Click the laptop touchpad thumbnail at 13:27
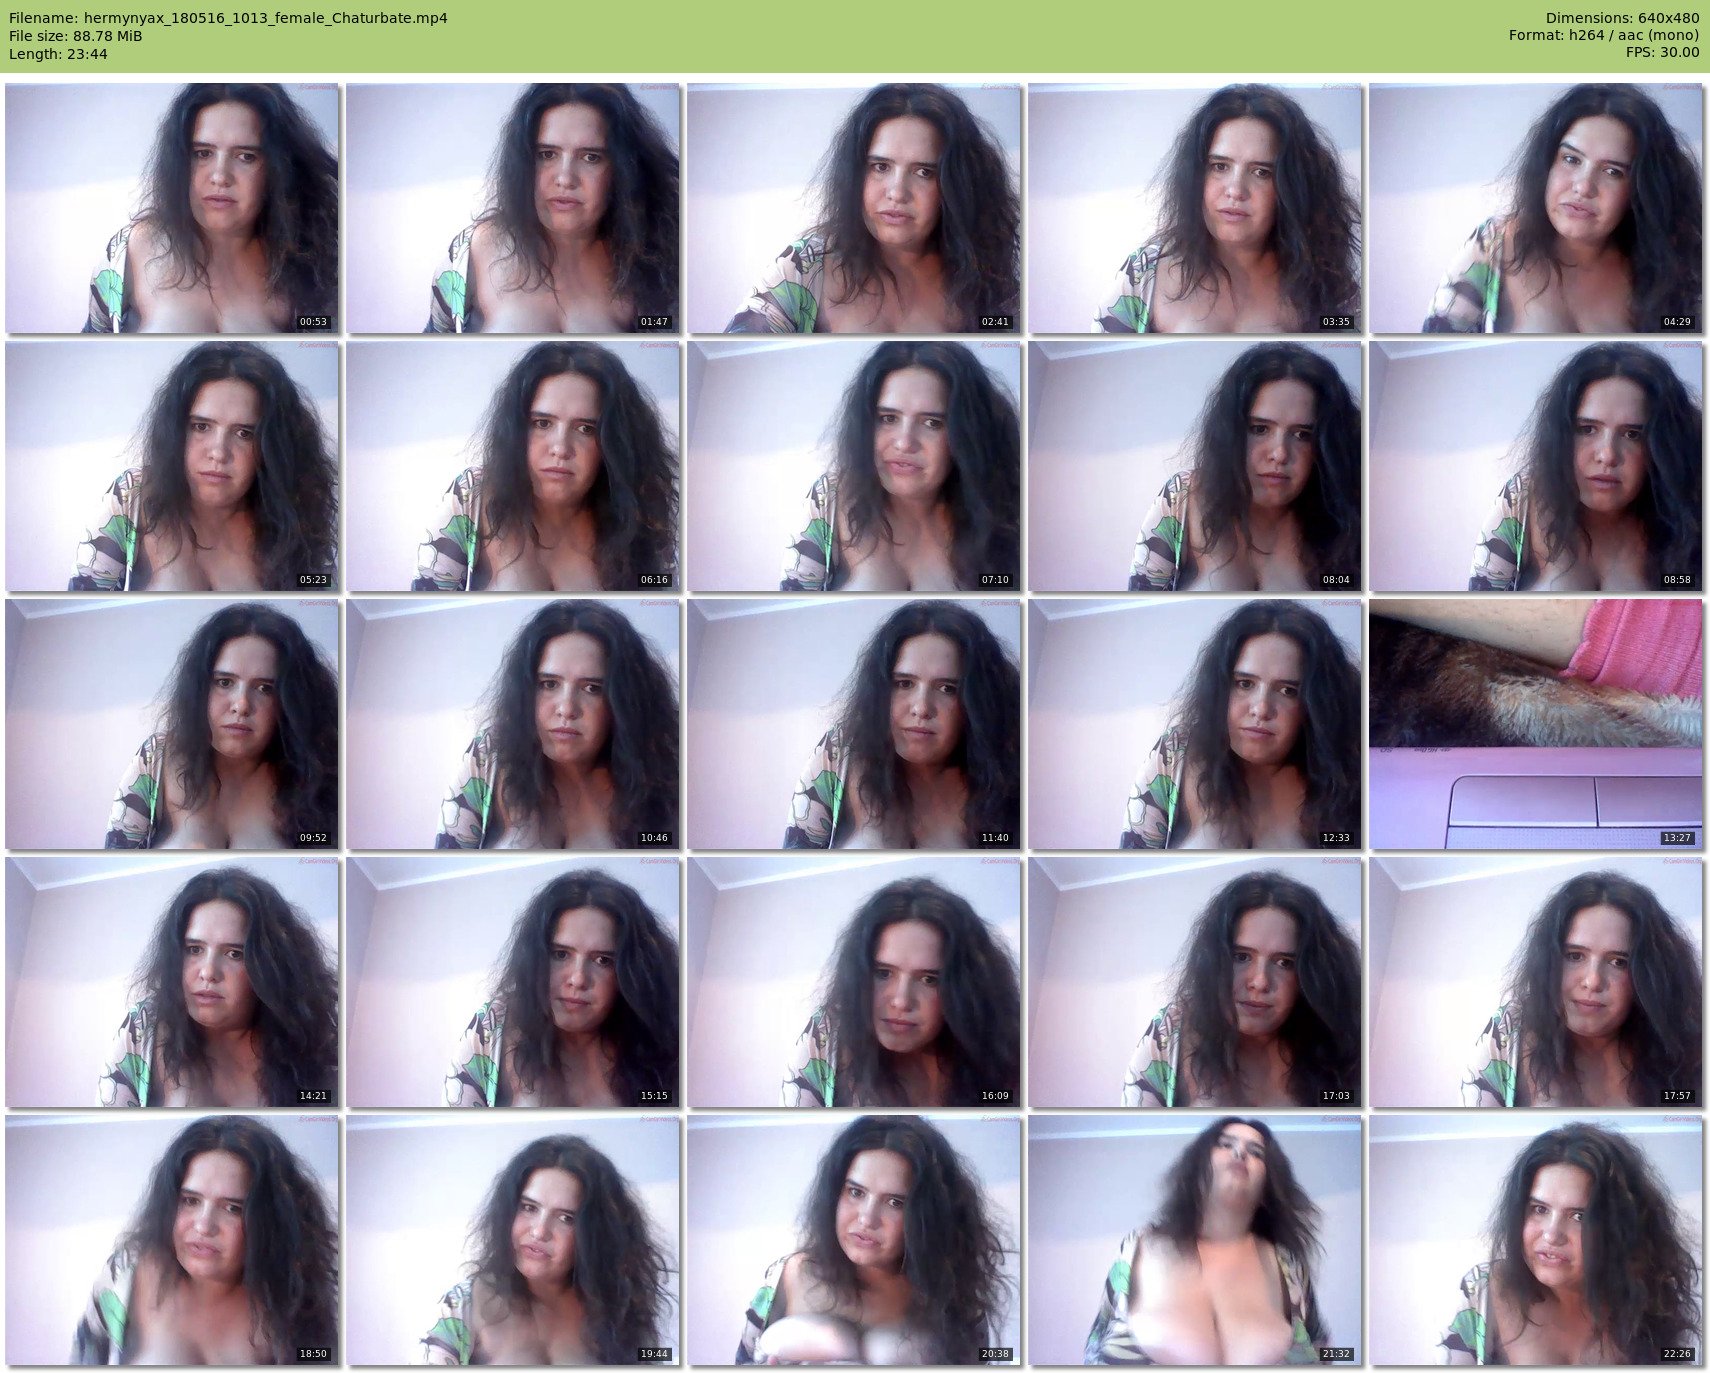 [1536, 724]
